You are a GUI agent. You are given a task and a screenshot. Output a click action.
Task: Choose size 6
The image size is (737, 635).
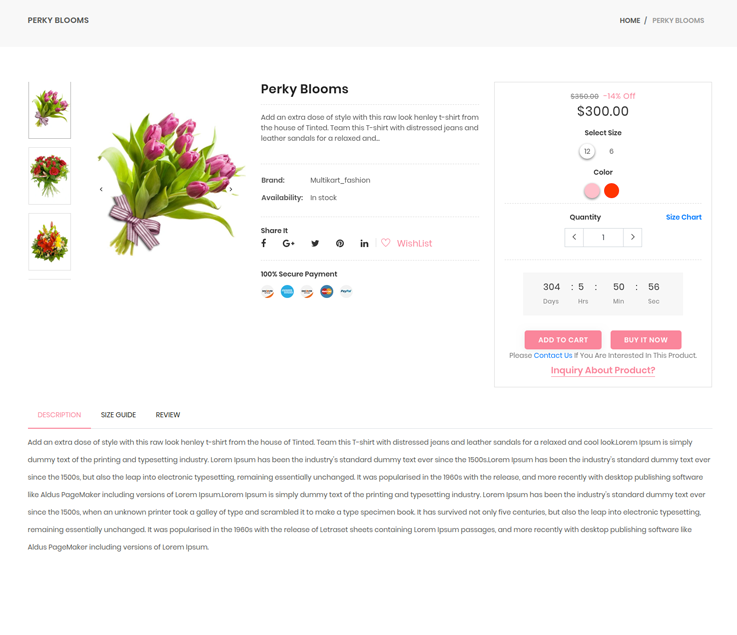pyautogui.click(x=611, y=152)
